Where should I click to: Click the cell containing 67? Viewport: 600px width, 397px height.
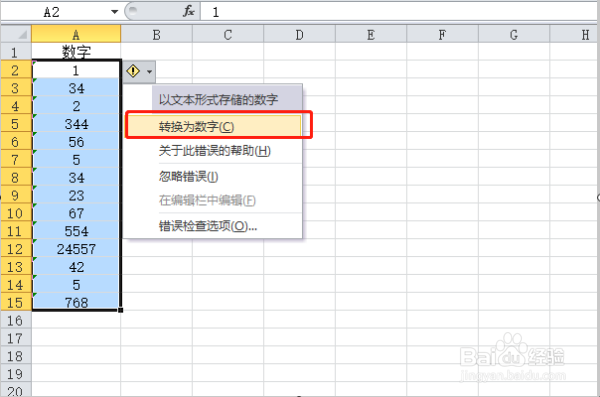point(76,213)
